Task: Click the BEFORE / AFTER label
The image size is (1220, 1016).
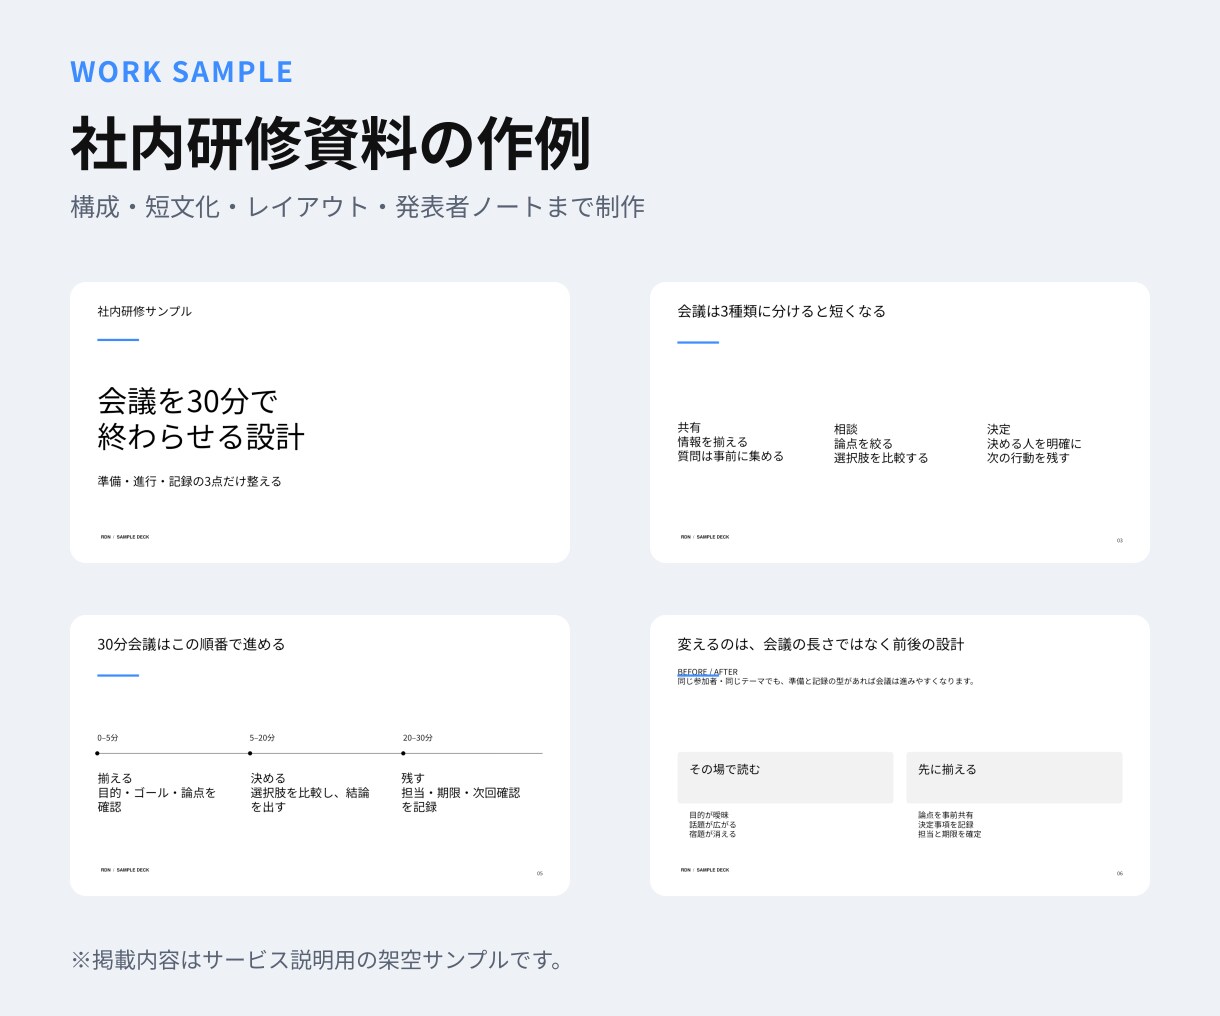Action: click(x=708, y=672)
